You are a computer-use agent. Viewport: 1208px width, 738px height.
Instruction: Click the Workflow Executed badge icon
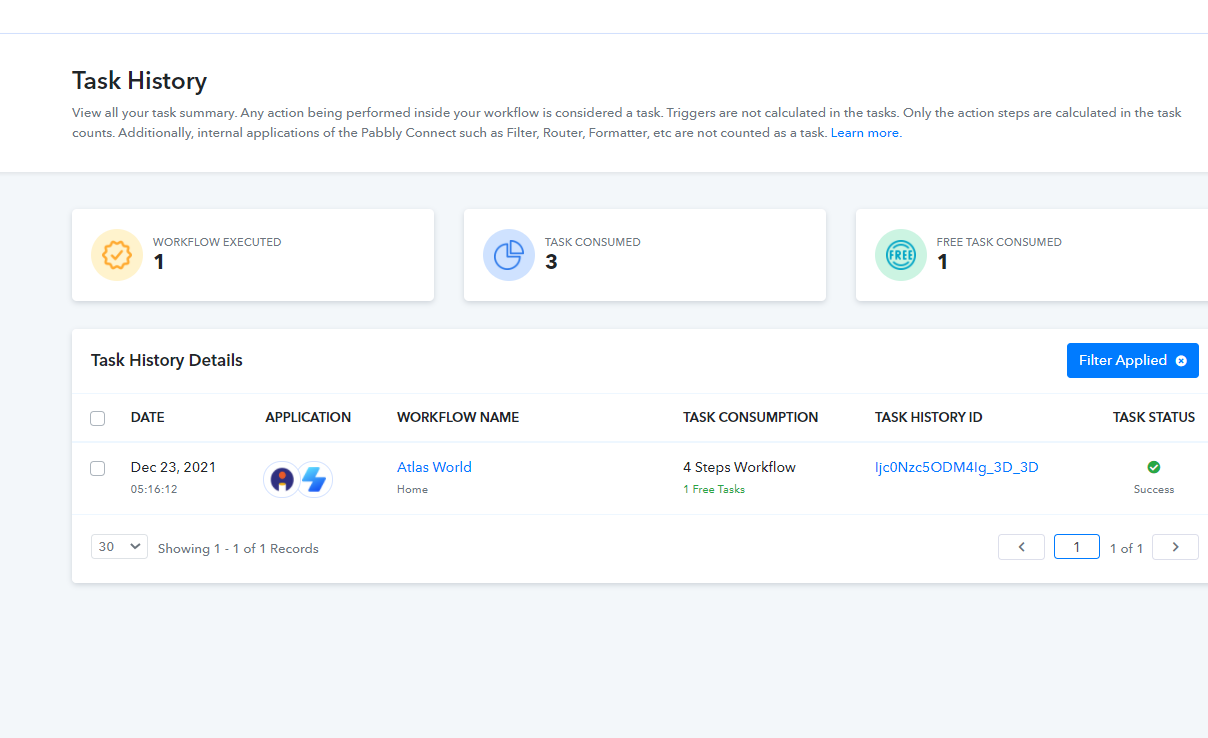pyautogui.click(x=117, y=255)
